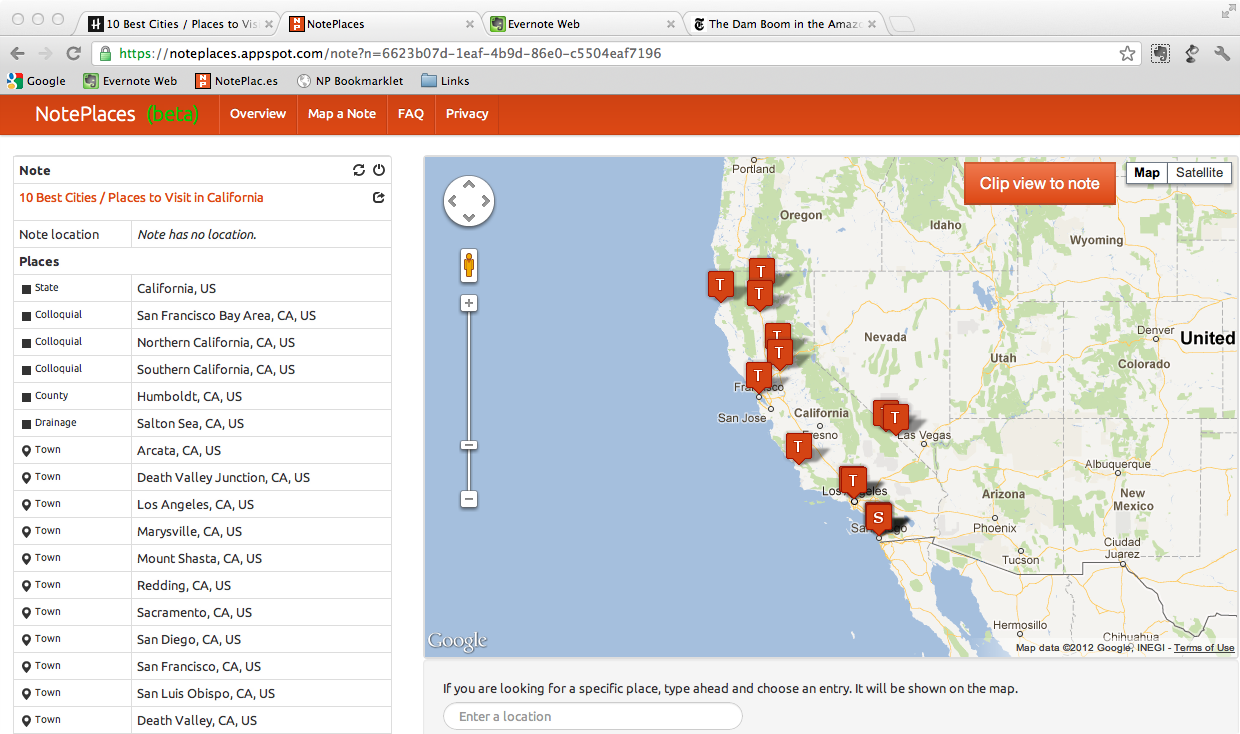Select Death Valley Junction, CA, US
Screen dimensions: 1240x734
pyautogui.click(x=202, y=478)
